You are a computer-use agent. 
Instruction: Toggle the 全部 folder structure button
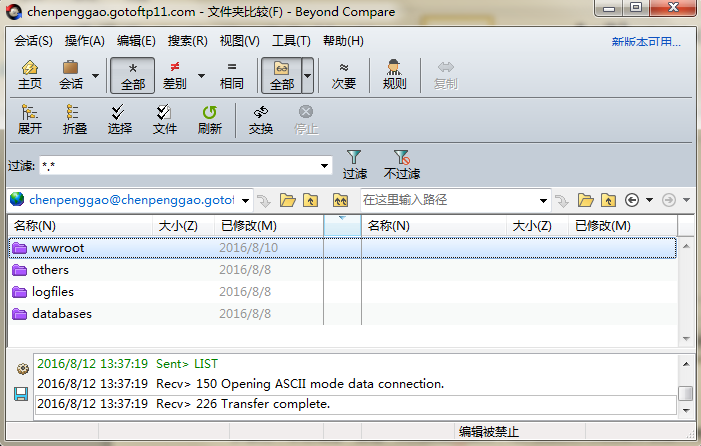tap(282, 75)
